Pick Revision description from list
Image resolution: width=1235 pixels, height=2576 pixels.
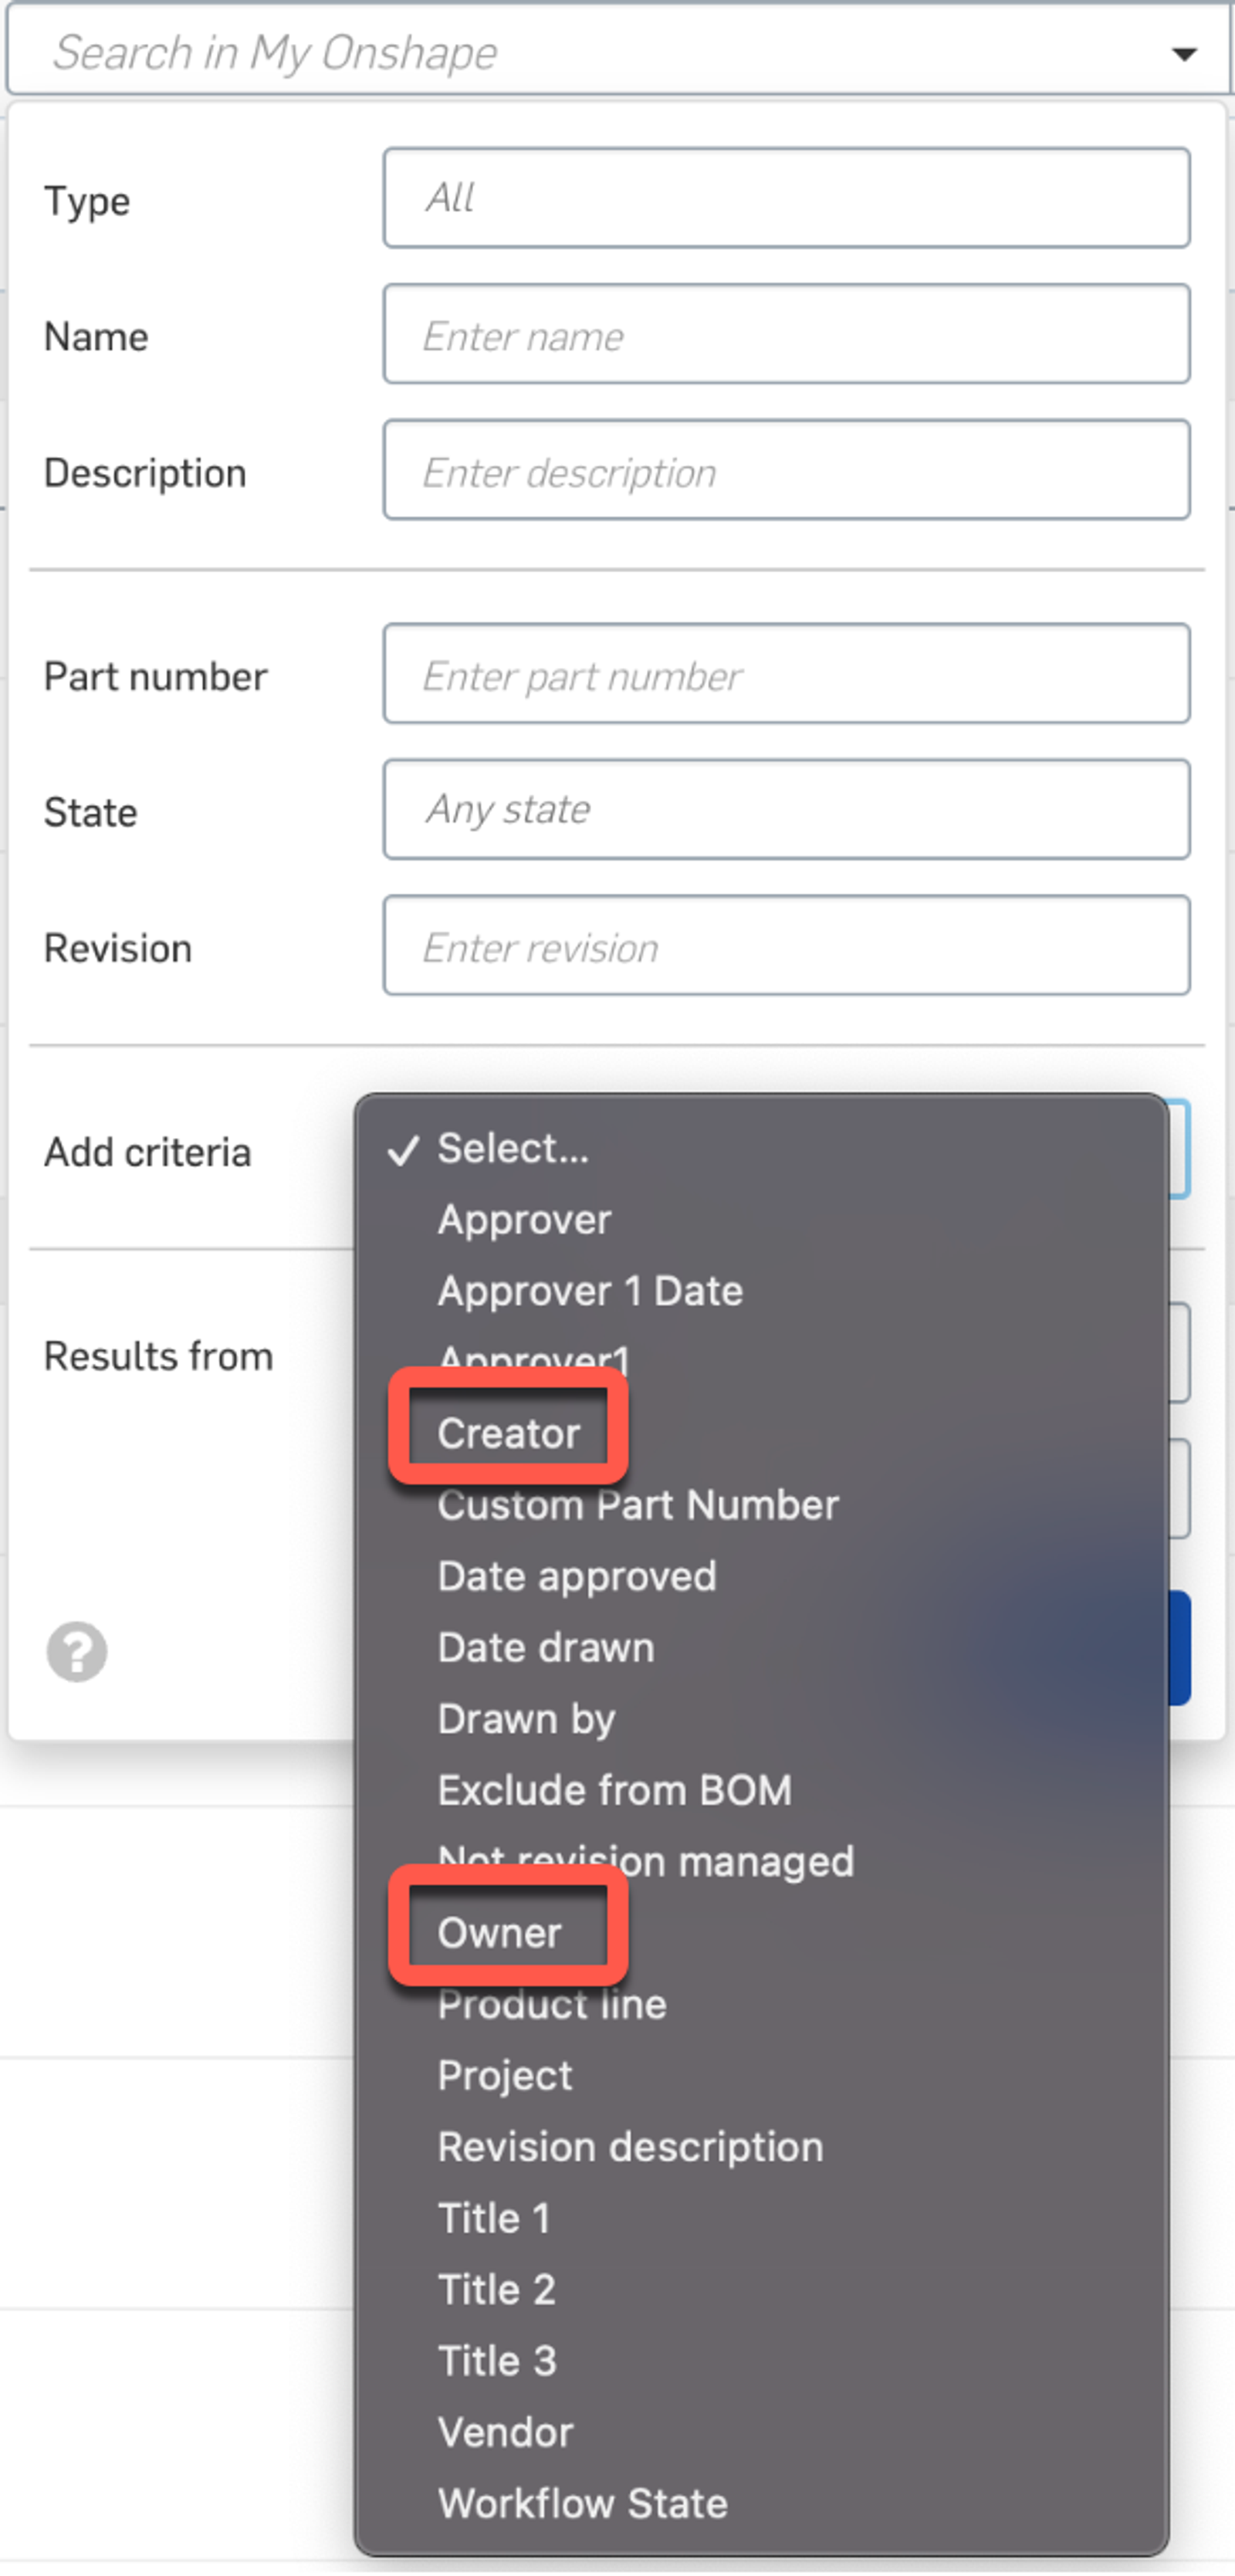pos(630,2146)
